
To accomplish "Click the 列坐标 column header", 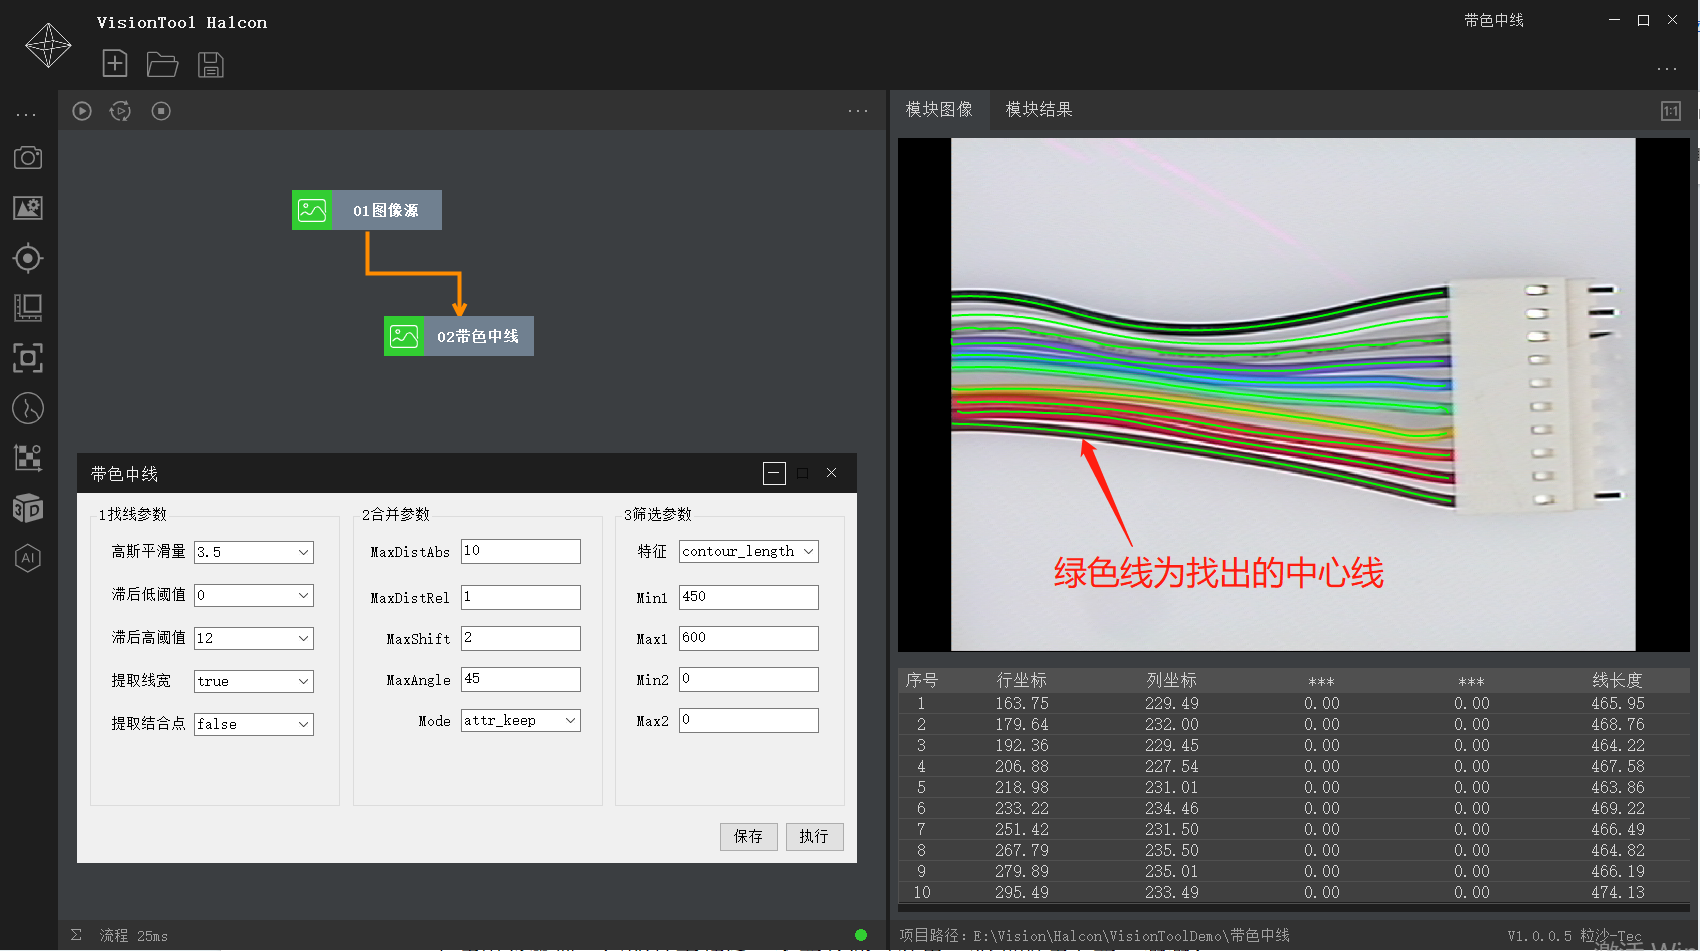I will tap(1171, 680).
